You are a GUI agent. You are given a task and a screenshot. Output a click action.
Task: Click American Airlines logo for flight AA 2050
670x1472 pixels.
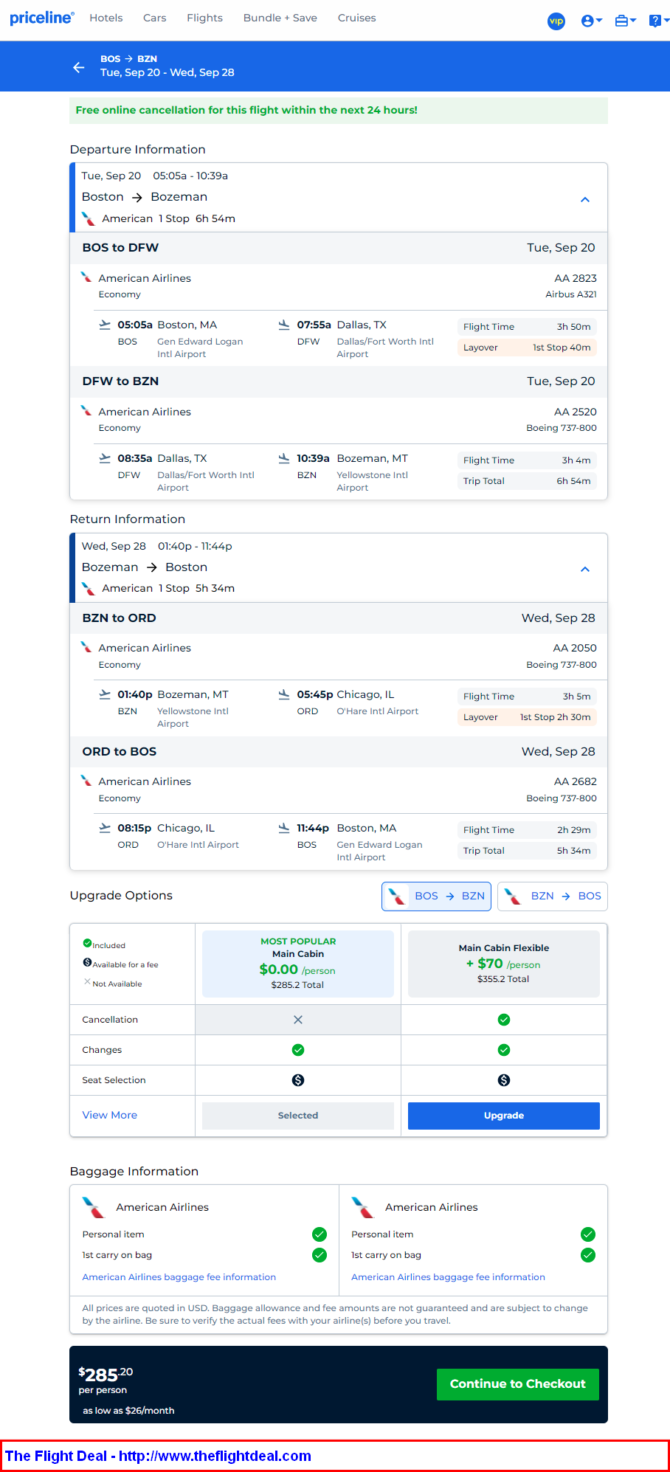click(87, 648)
